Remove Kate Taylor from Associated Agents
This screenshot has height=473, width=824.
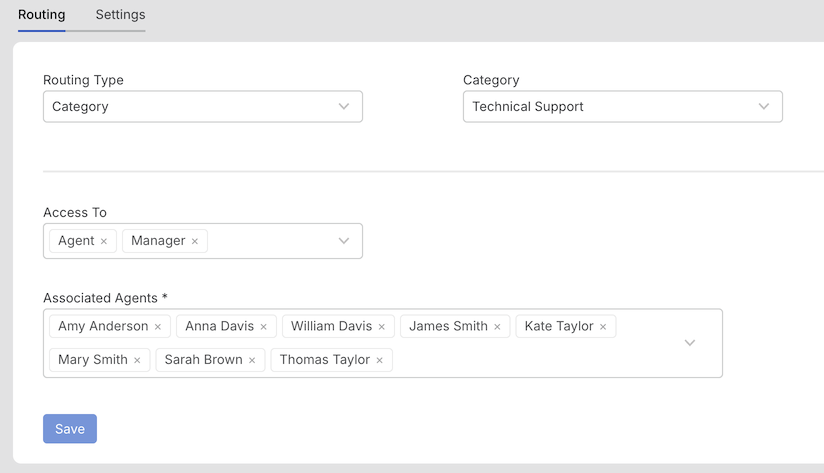coord(603,327)
